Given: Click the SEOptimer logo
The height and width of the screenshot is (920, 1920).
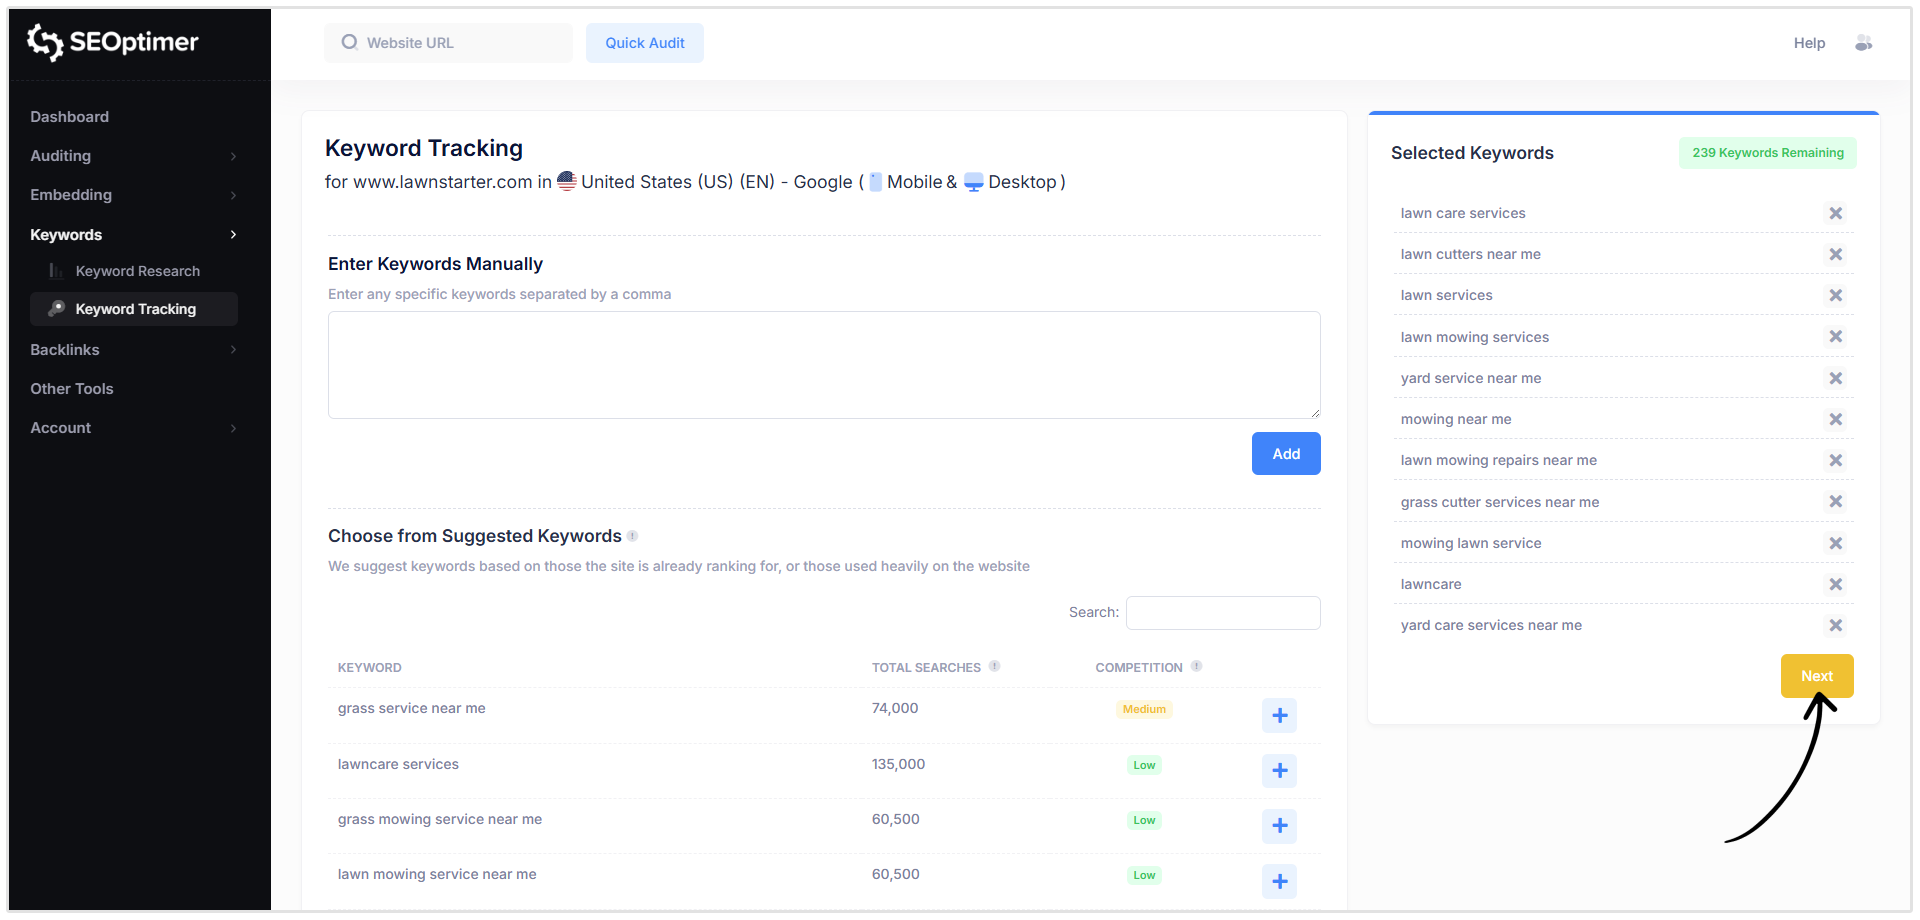Looking at the screenshot, I should [112, 42].
